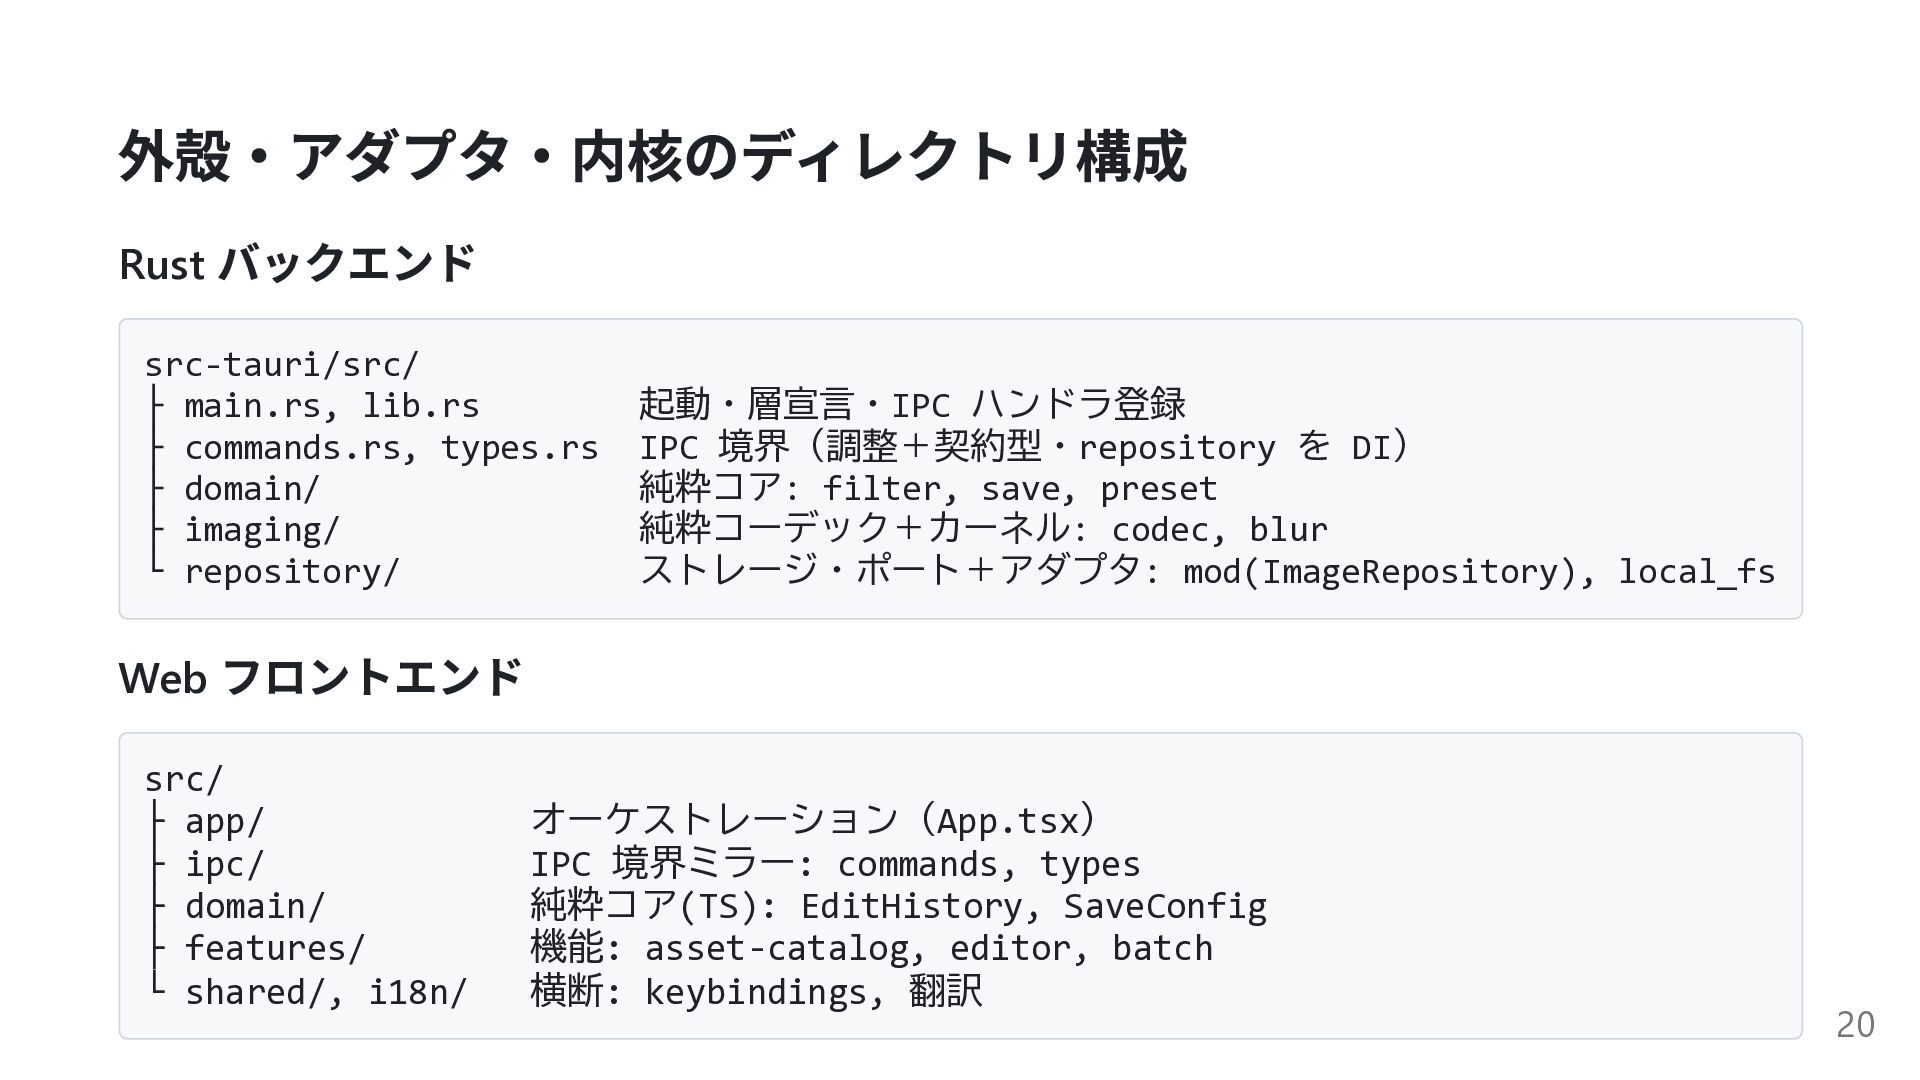Click the asset-catalog, editor, batch description

click(929, 948)
